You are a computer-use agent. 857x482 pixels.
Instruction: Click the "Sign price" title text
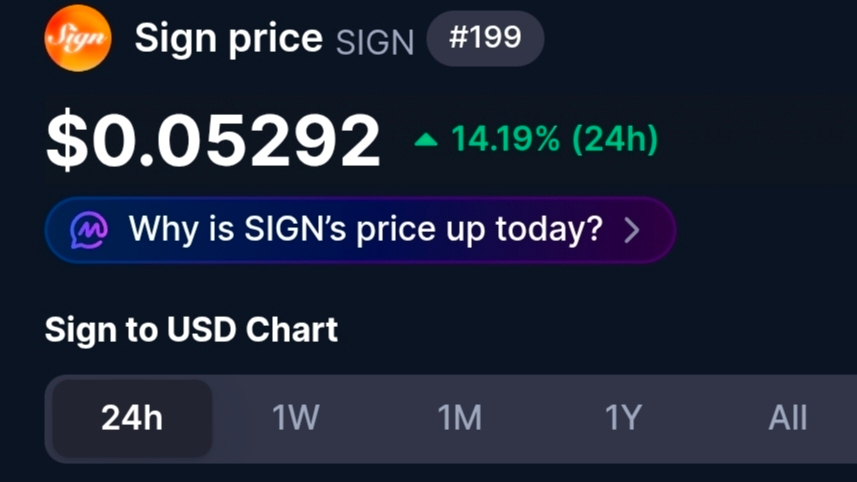pyautogui.click(x=228, y=38)
